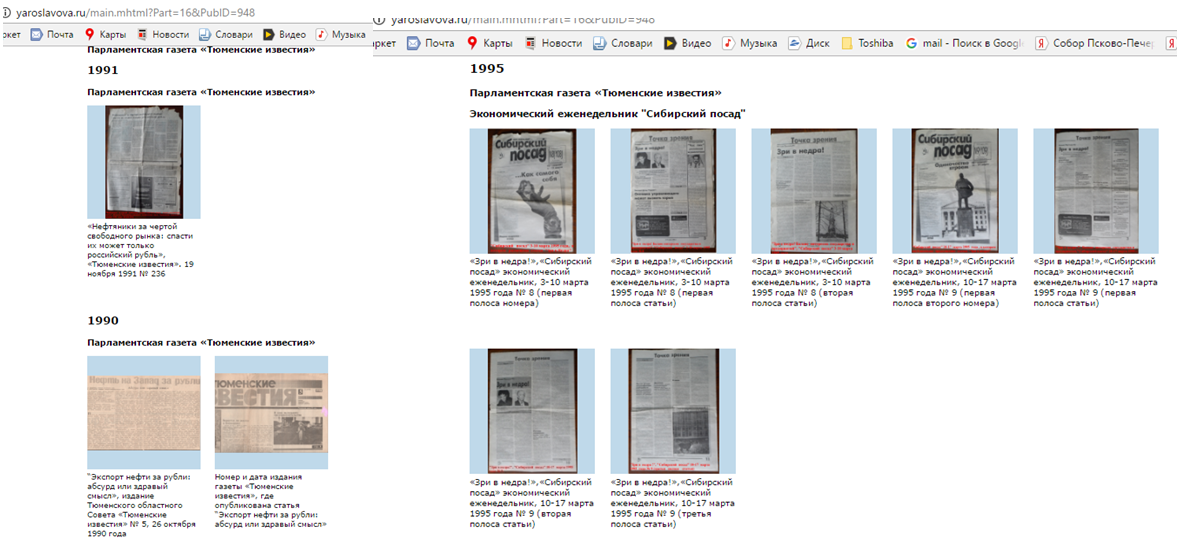This screenshot has width=1183, height=545.
Task: Open the № 9 'первая полоса статьи' thumbnail
Action: [x=1095, y=191]
